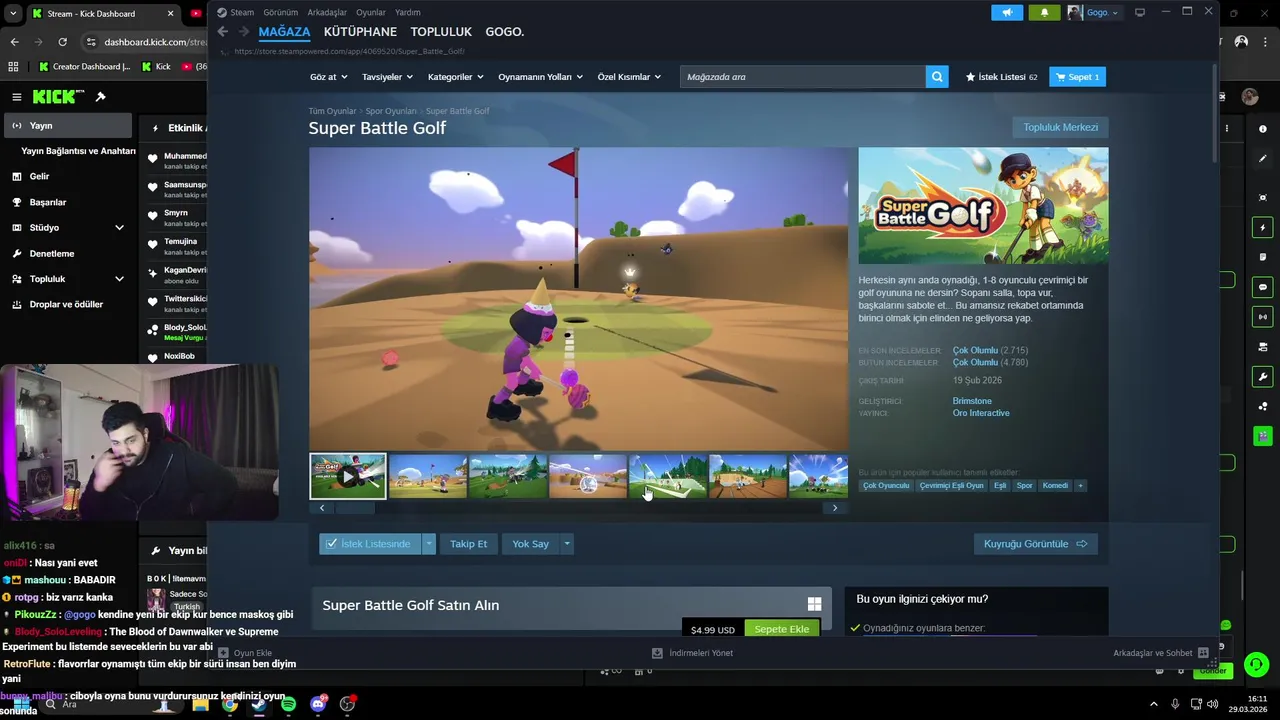The width and height of the screenshot is (1280, 720).
Task: Click the OBS icon in the taskbar
Action: (347, 704)
